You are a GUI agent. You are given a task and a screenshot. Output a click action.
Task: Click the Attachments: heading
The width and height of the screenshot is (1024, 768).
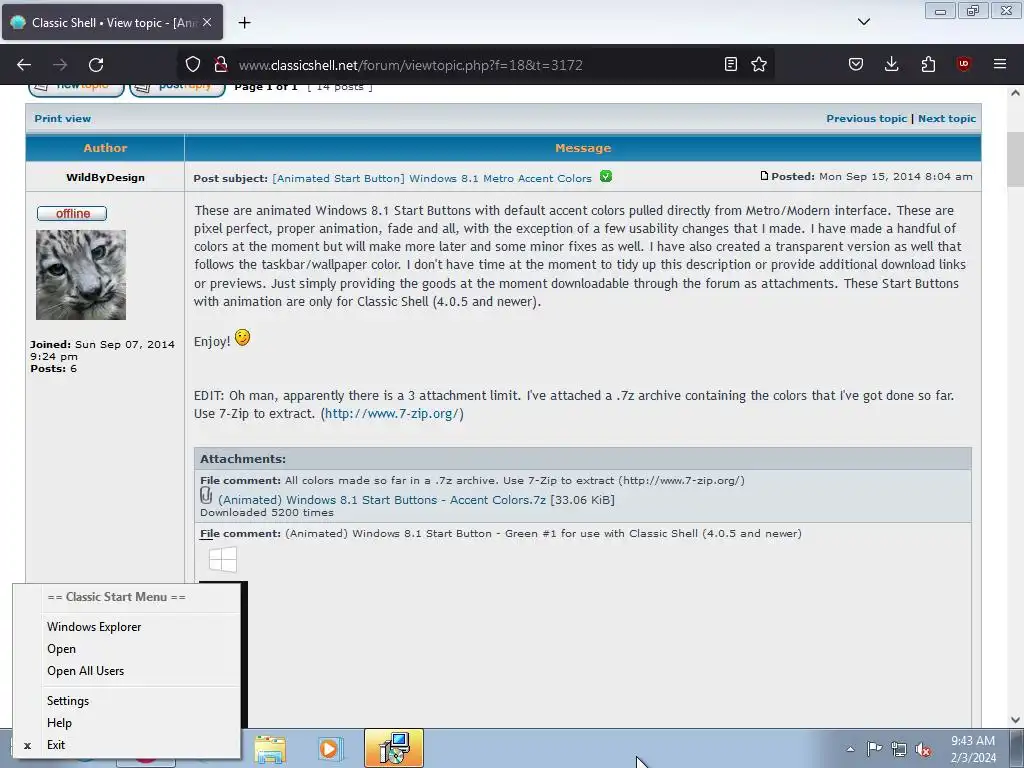click(243, 459)
